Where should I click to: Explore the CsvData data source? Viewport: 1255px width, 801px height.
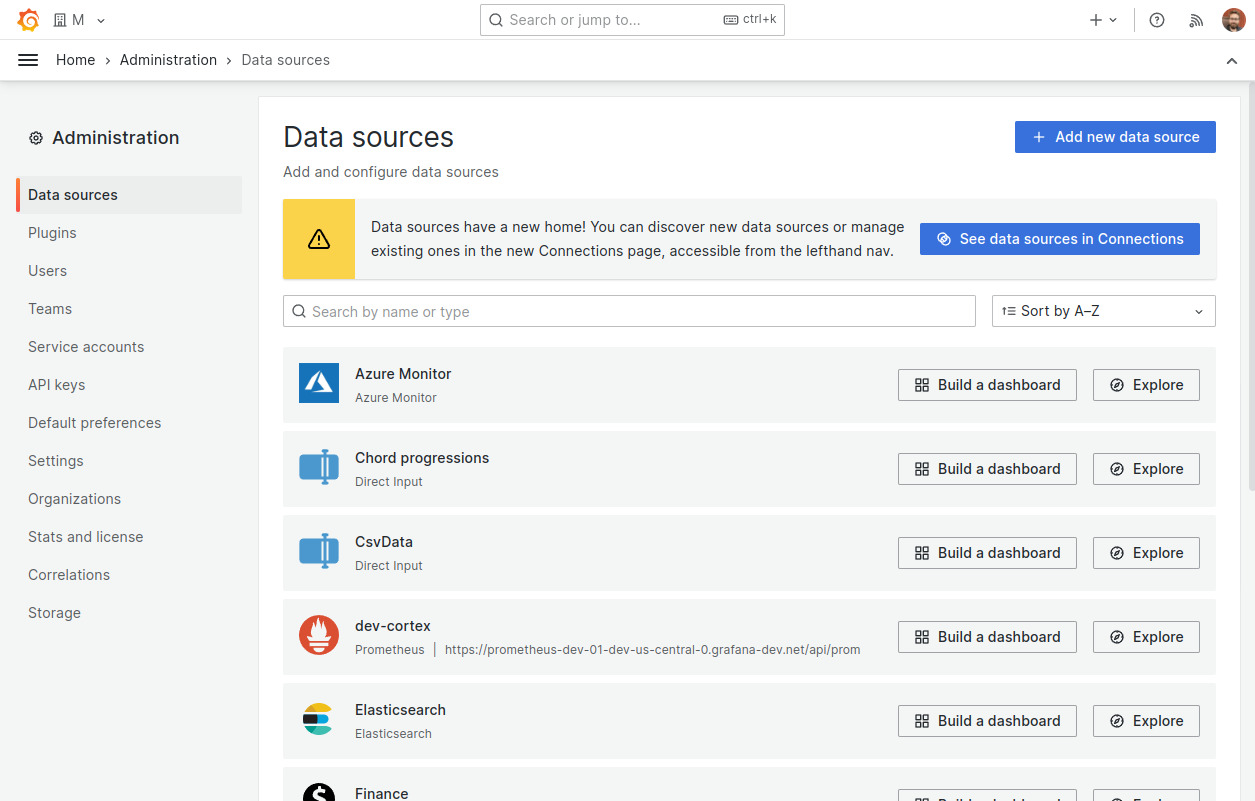[x=1146, y=553]
